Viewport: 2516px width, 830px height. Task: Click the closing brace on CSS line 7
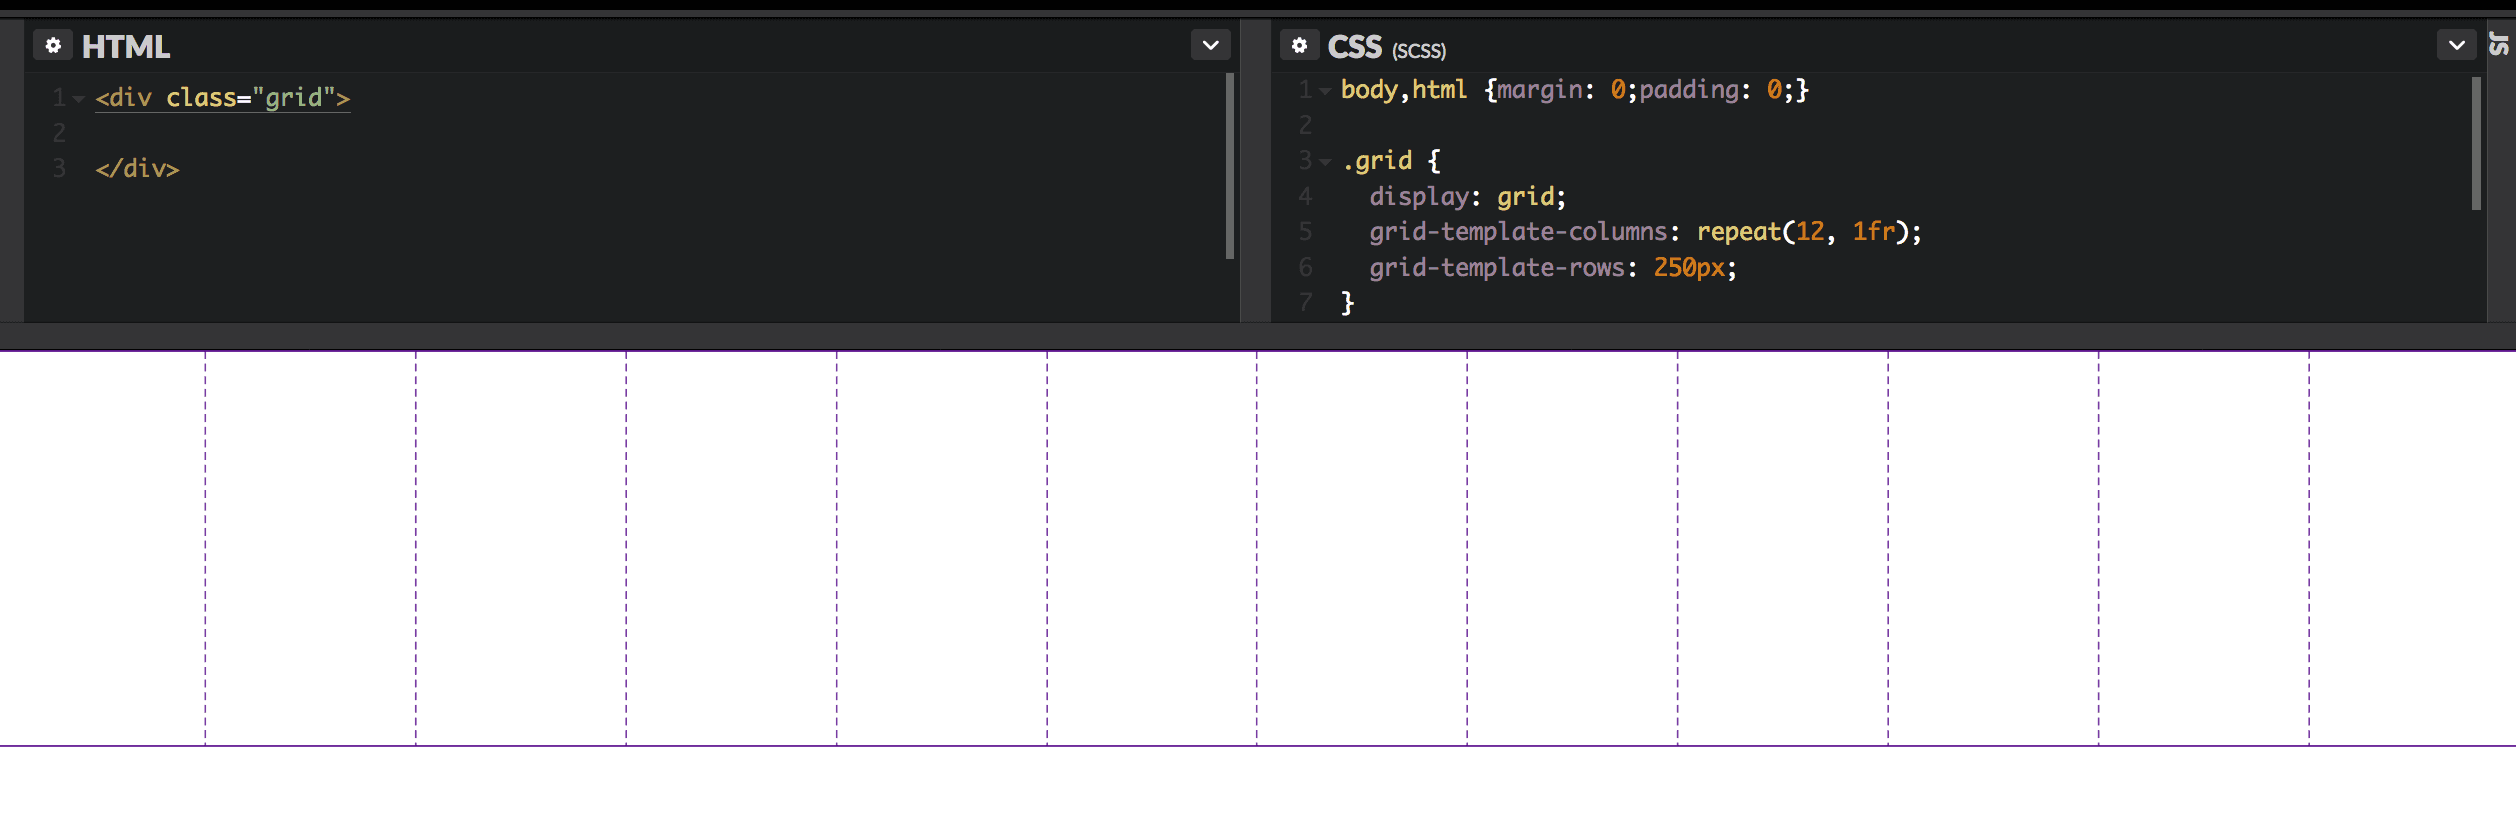point(1347,303)
